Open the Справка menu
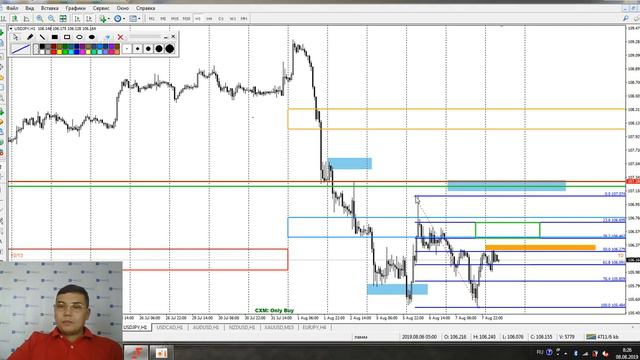The image size is (640, 360). pyautogui.click(x=145, y=8)
